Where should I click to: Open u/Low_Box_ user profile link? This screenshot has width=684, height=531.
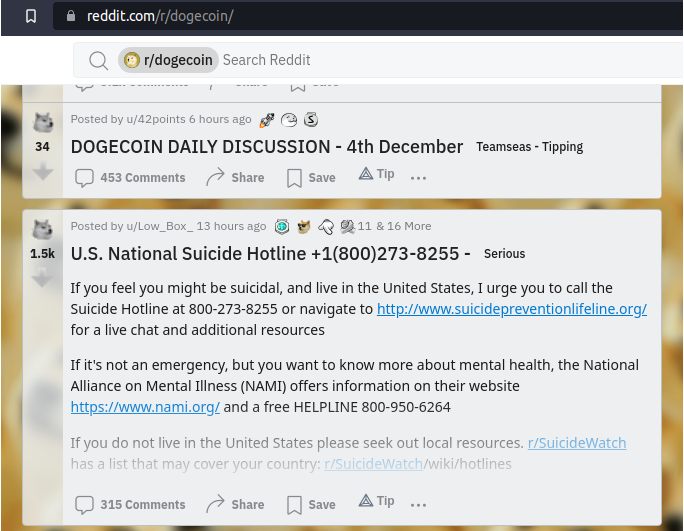click(x=159, y=226)
